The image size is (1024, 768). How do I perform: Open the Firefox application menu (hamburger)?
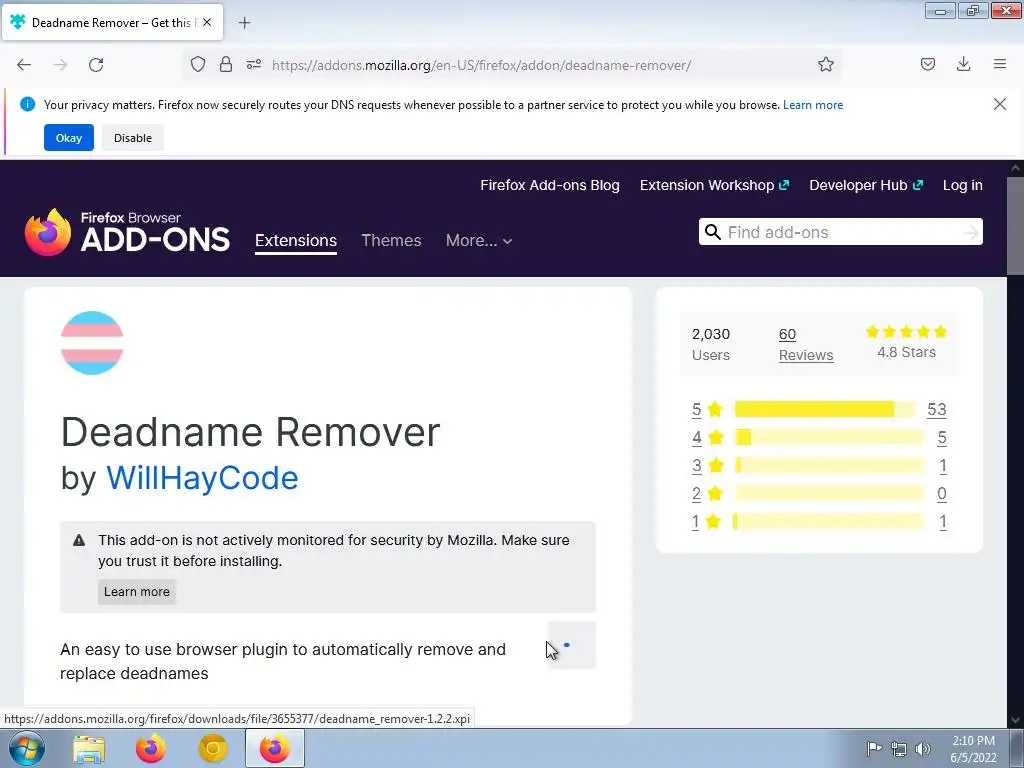(1000, 64)
